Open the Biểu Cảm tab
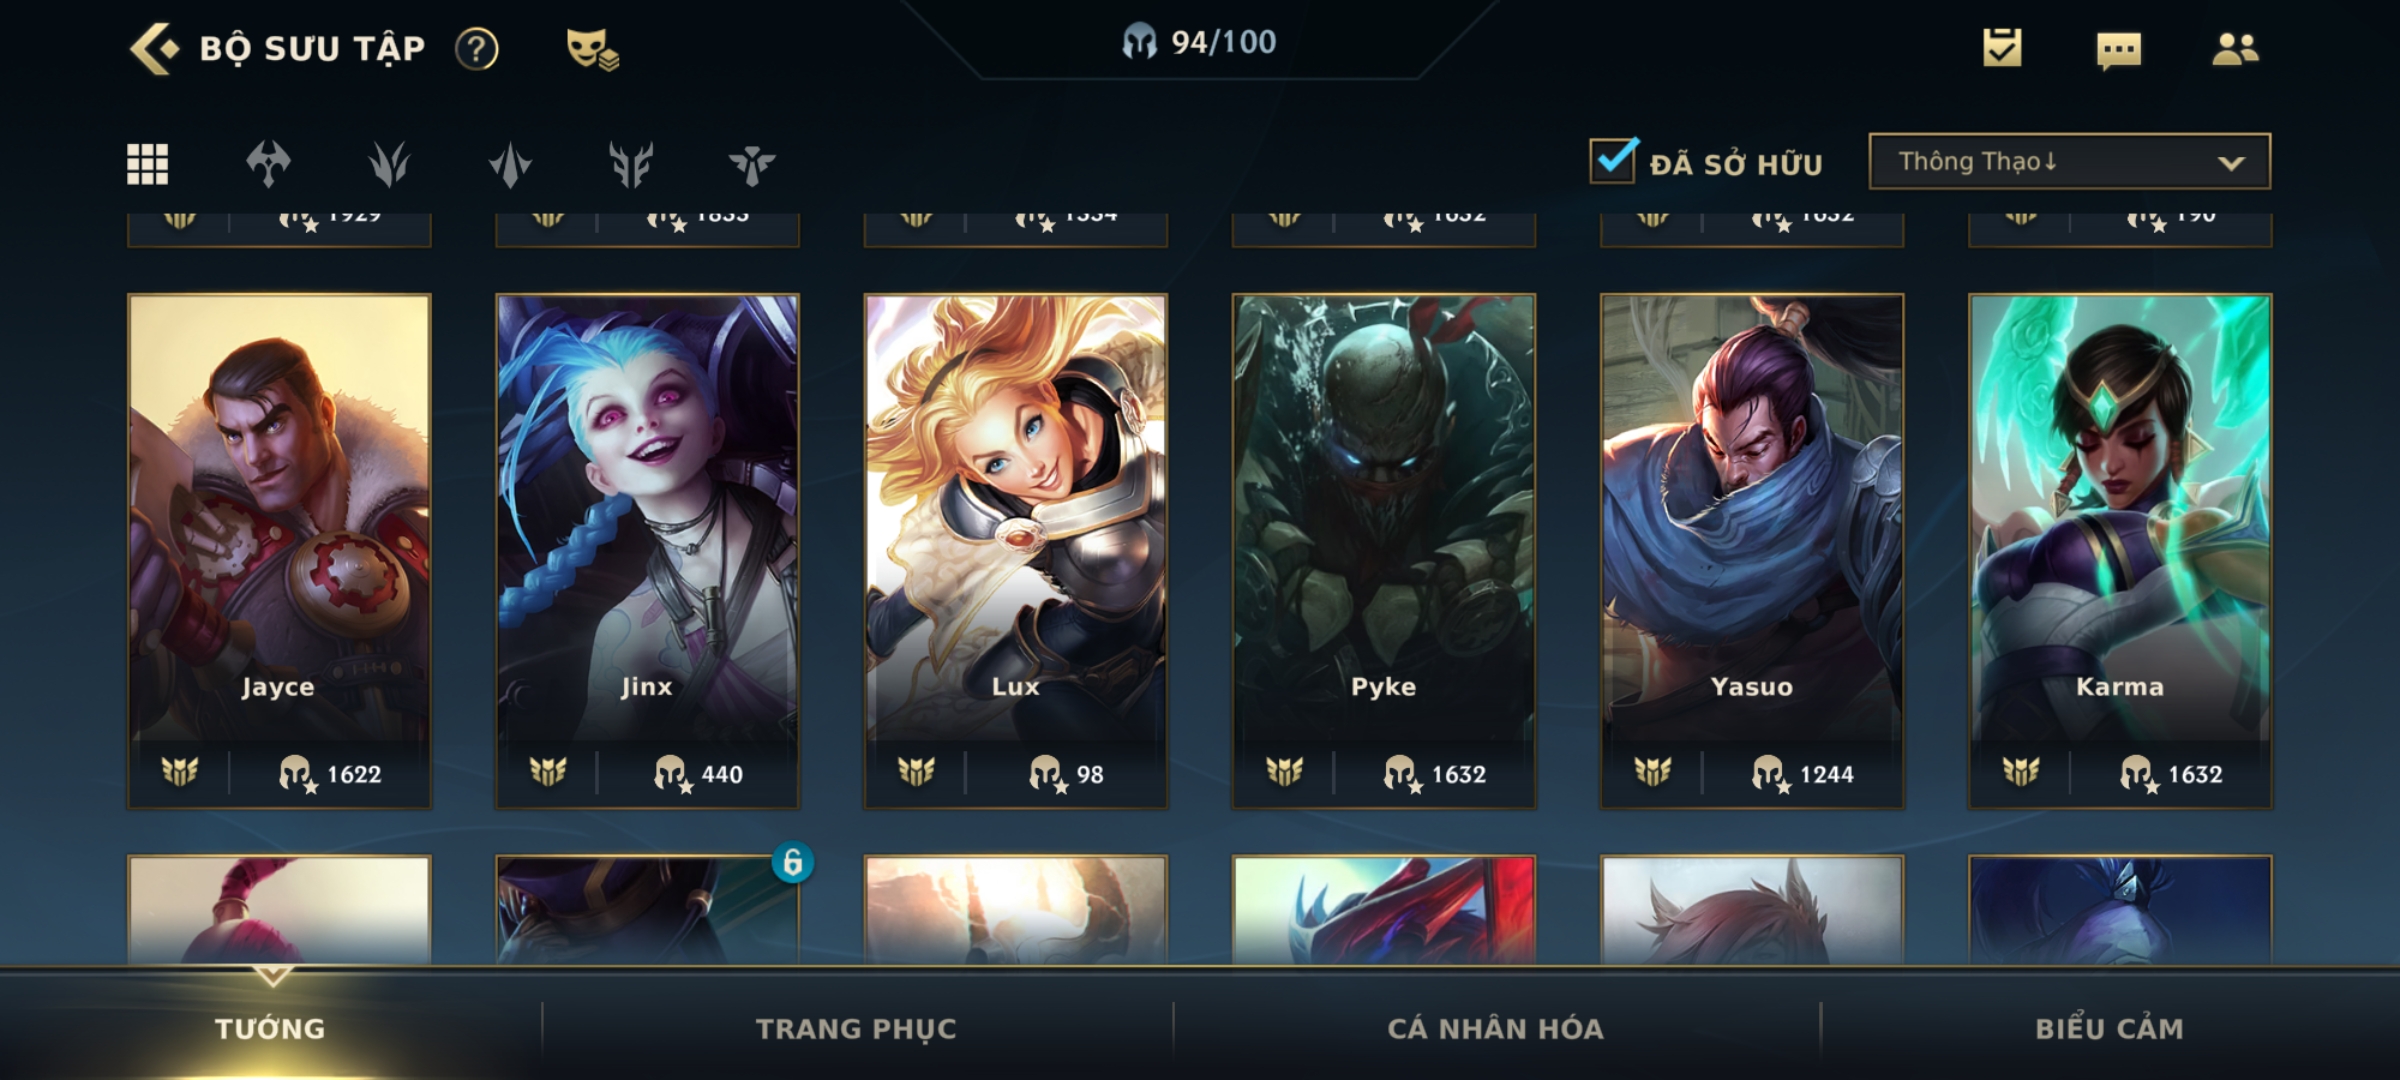 [x=2109, y=1028]
